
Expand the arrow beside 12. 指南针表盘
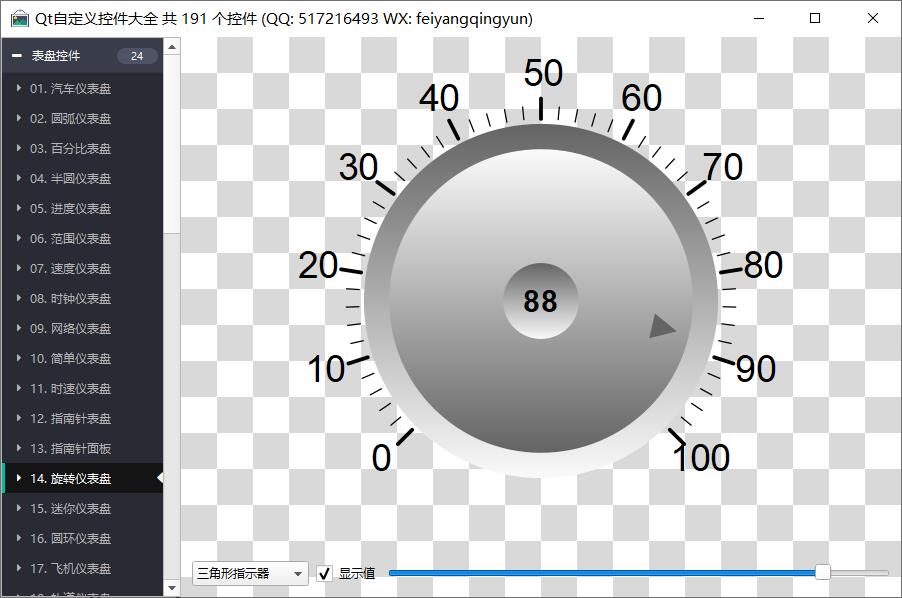coord(19,418)
